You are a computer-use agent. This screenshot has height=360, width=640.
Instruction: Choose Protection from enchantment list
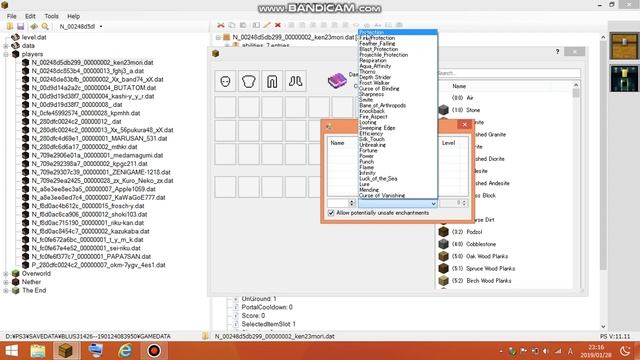(398, 32)
